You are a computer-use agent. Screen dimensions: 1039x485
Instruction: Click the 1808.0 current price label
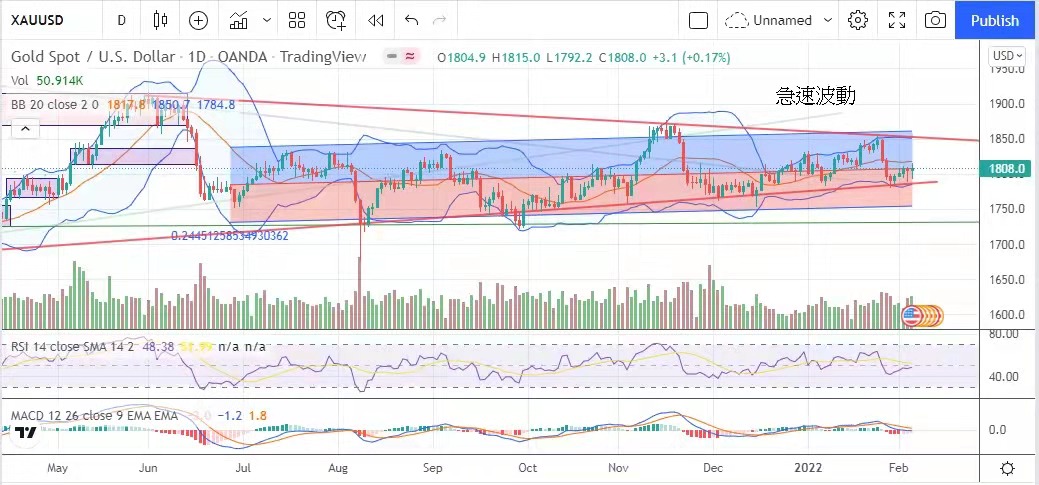click(1007, 170)
